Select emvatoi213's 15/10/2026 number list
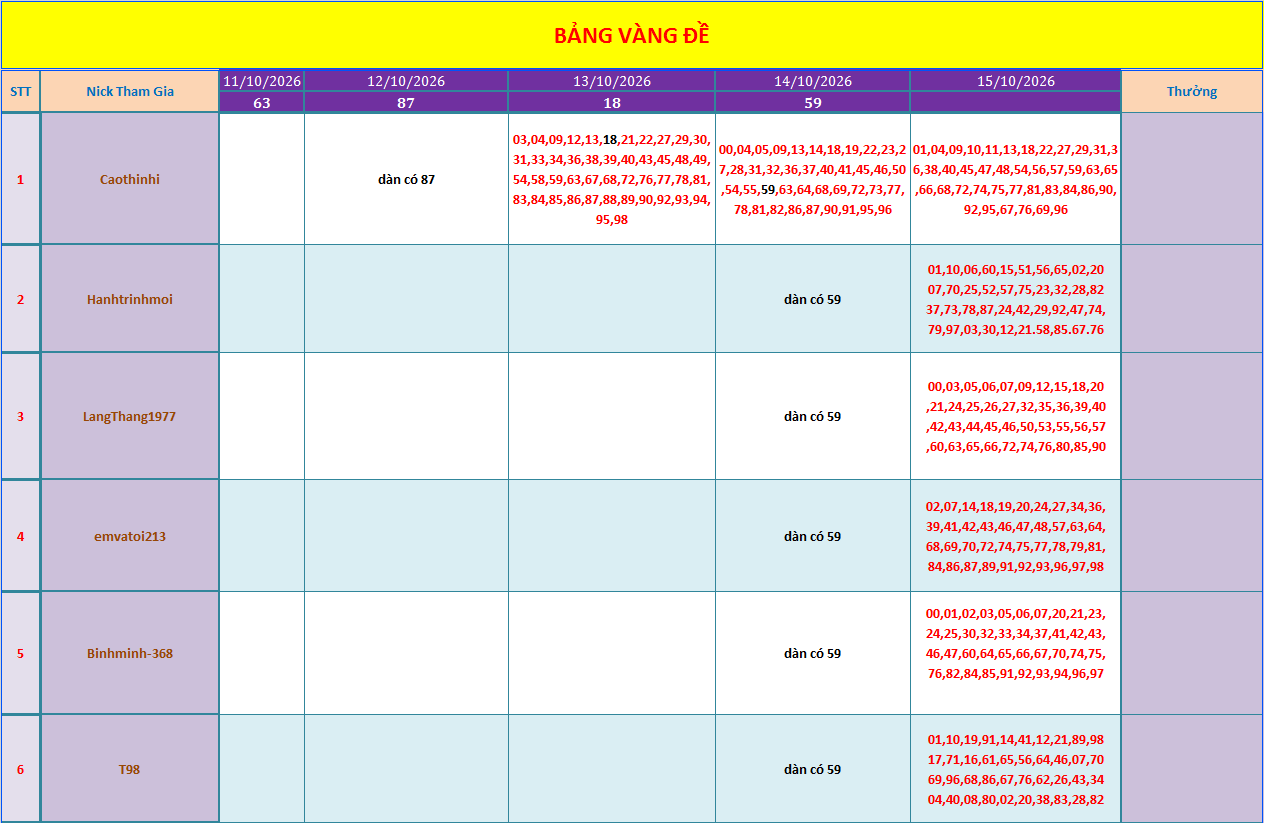The width and height of the screenshot is (1264, 823). [x=1016, y=536]
